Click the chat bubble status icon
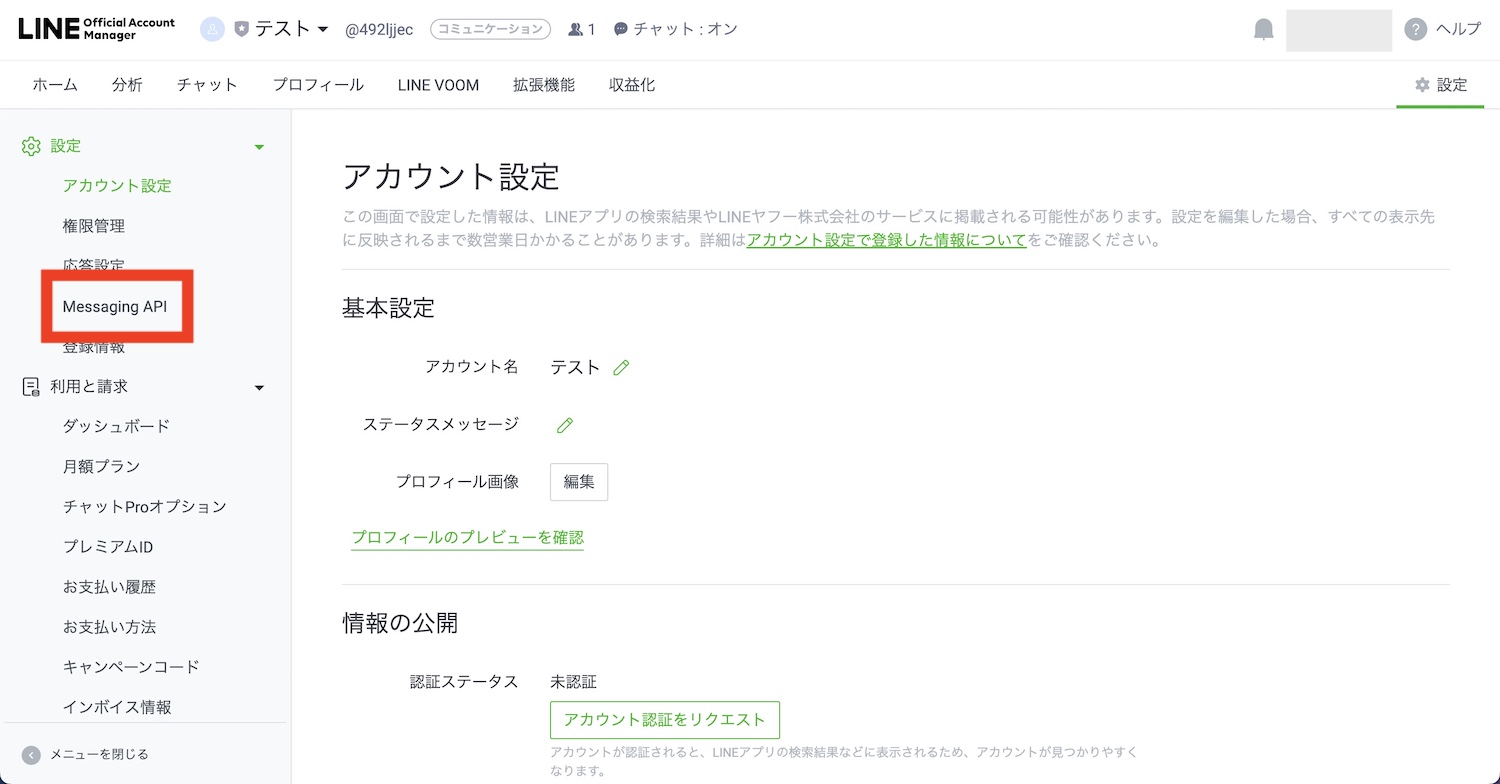 (621, 30)
